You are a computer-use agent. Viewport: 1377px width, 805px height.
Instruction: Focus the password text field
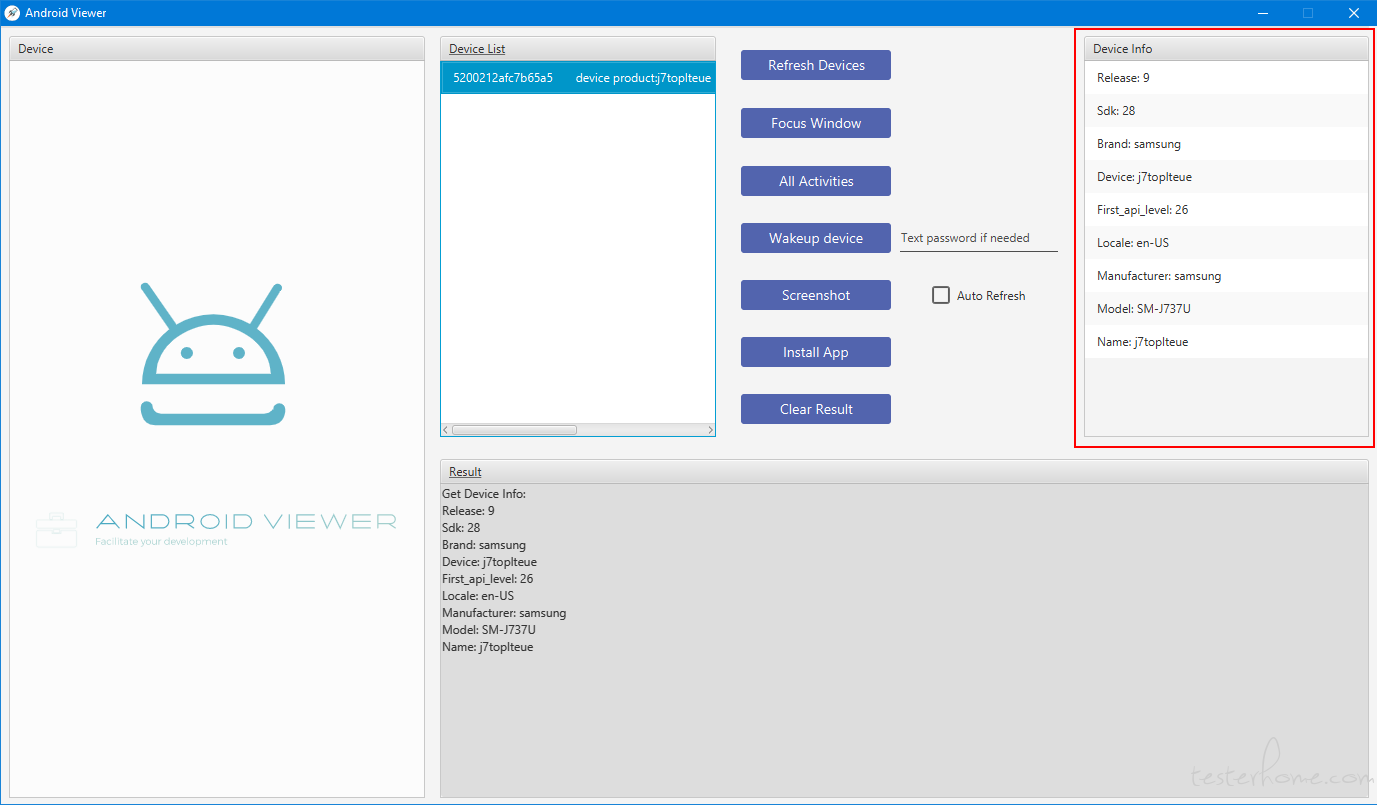(979, 238)
